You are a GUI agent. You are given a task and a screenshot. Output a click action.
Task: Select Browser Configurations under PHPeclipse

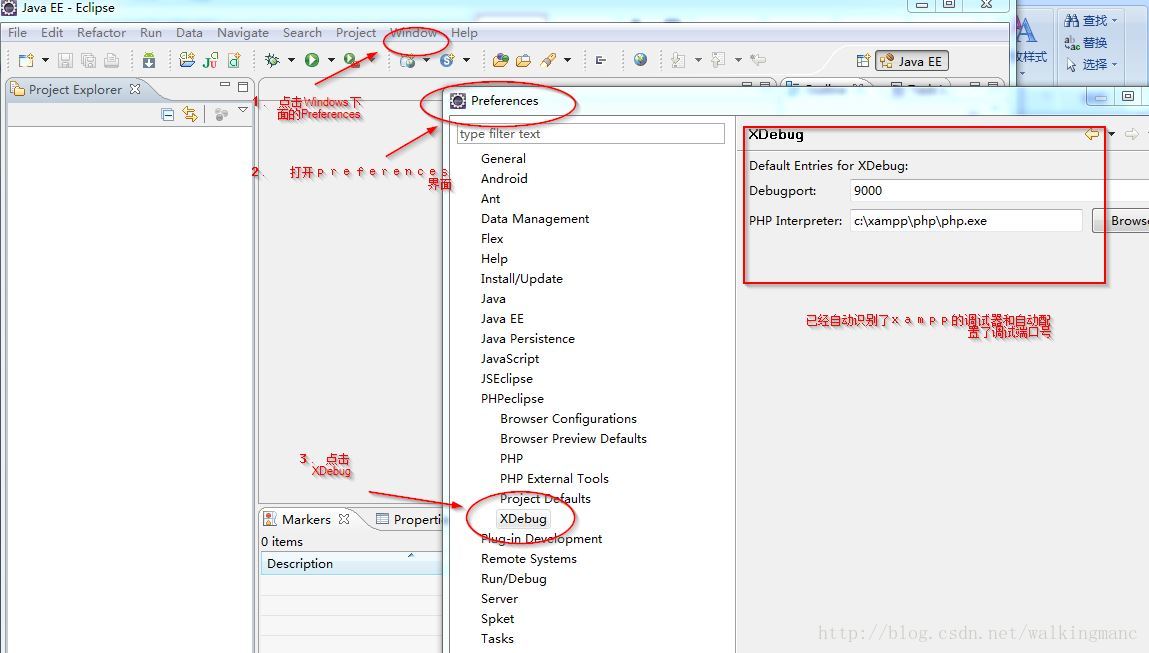coord(569,419)
